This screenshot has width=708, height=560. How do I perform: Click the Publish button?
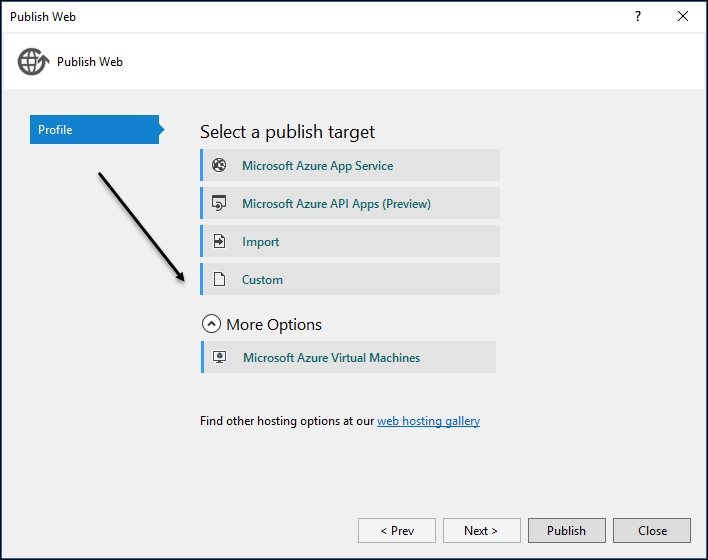(x=567, y=531)
